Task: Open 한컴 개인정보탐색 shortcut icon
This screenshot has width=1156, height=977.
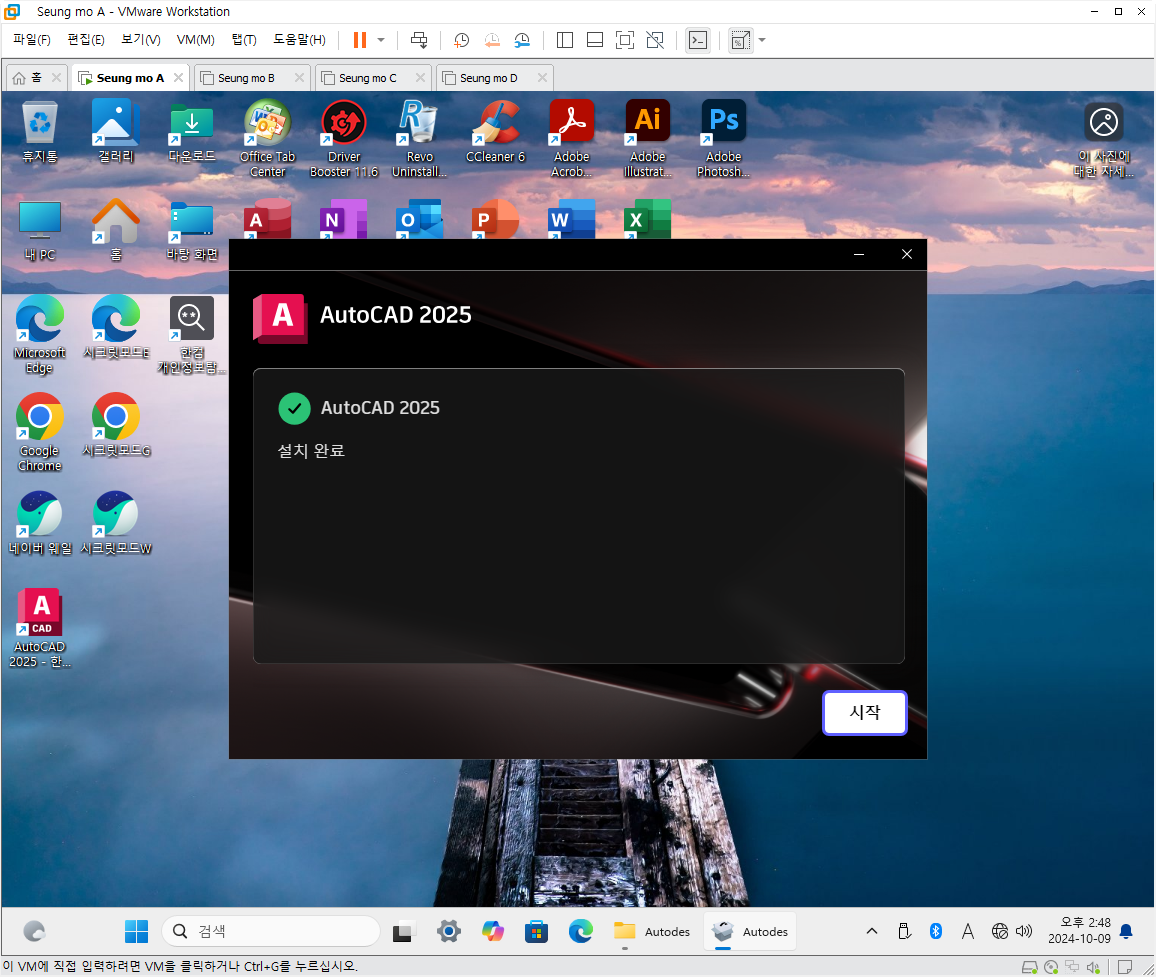Action: pyautogui.click(x=192, y=335)
